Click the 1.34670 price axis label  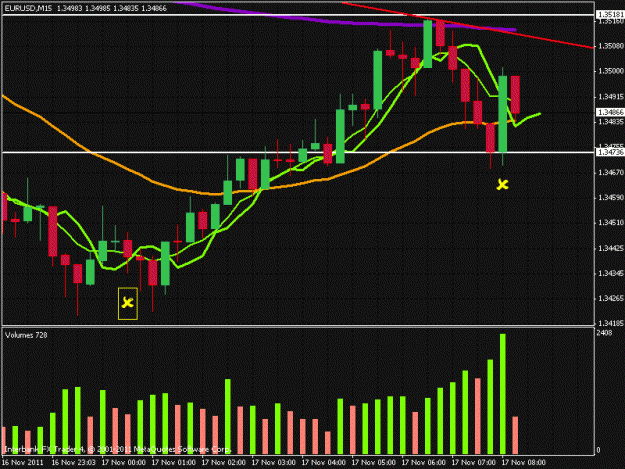(611, 173)
